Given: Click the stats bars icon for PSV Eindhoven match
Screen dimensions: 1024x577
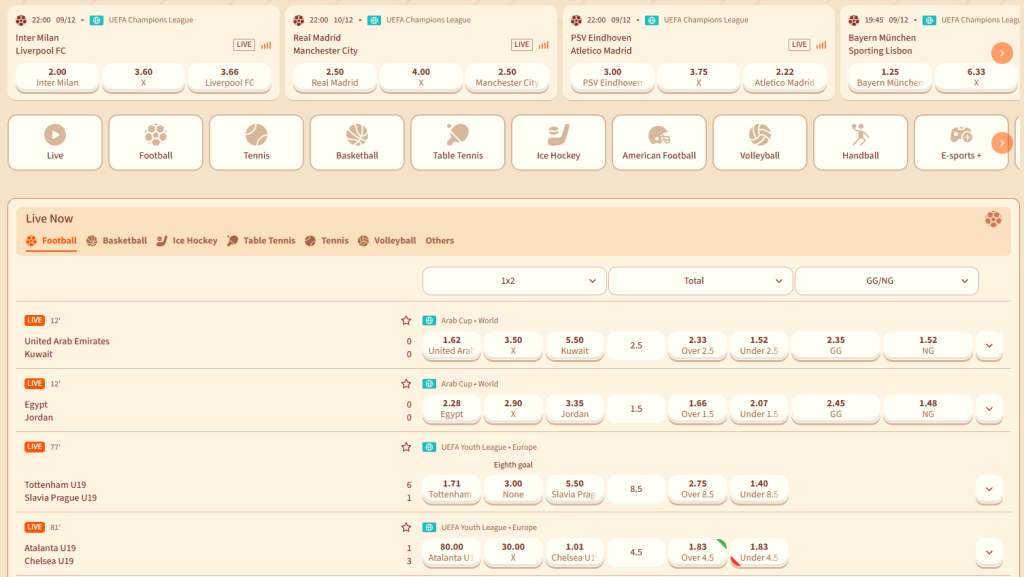Looking at the screenshot, I should [821, 45].
